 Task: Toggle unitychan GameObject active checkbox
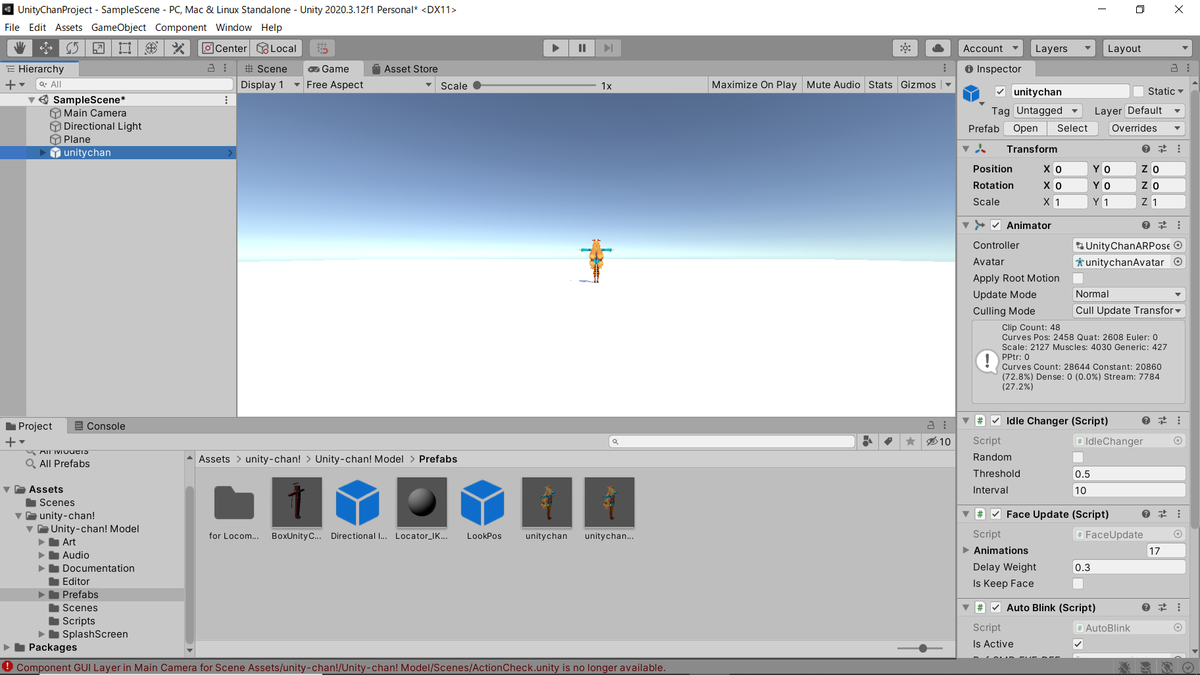[1001, 92]
